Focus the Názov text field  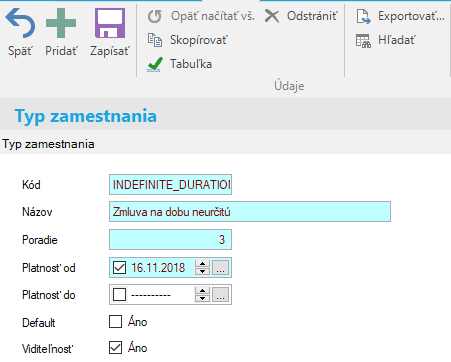tap(250, 212)
